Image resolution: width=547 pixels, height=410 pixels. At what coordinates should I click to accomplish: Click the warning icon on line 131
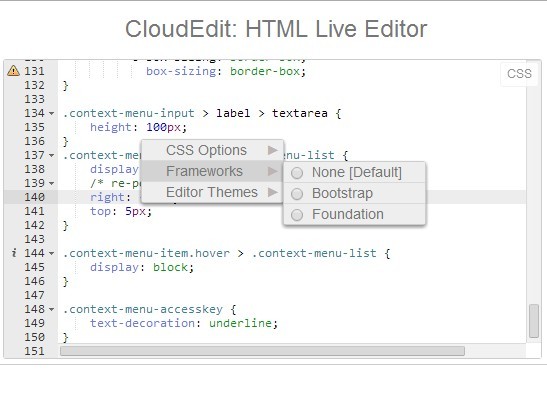pos(13,71)
